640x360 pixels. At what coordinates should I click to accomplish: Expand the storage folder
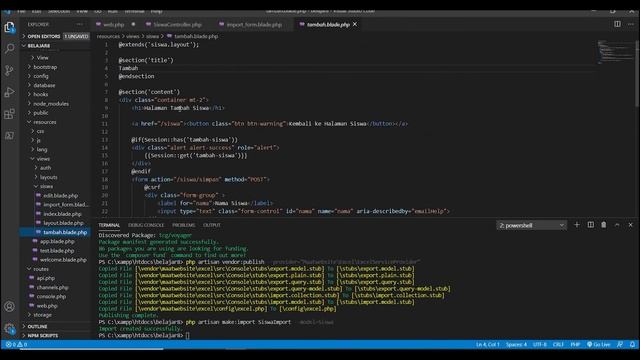click(x=42, y=315)
